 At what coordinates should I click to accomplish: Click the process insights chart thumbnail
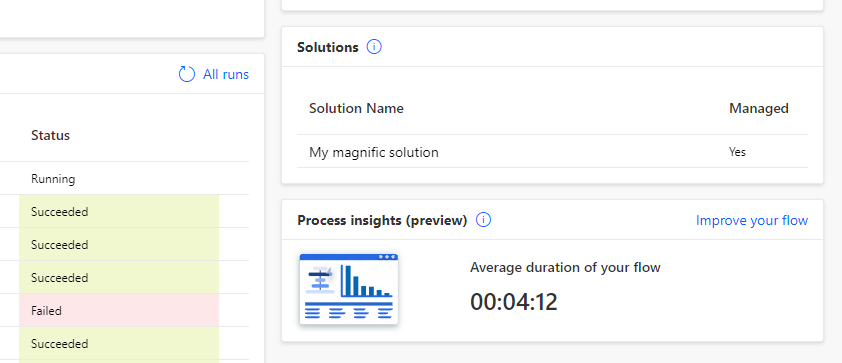coord(349,289)
